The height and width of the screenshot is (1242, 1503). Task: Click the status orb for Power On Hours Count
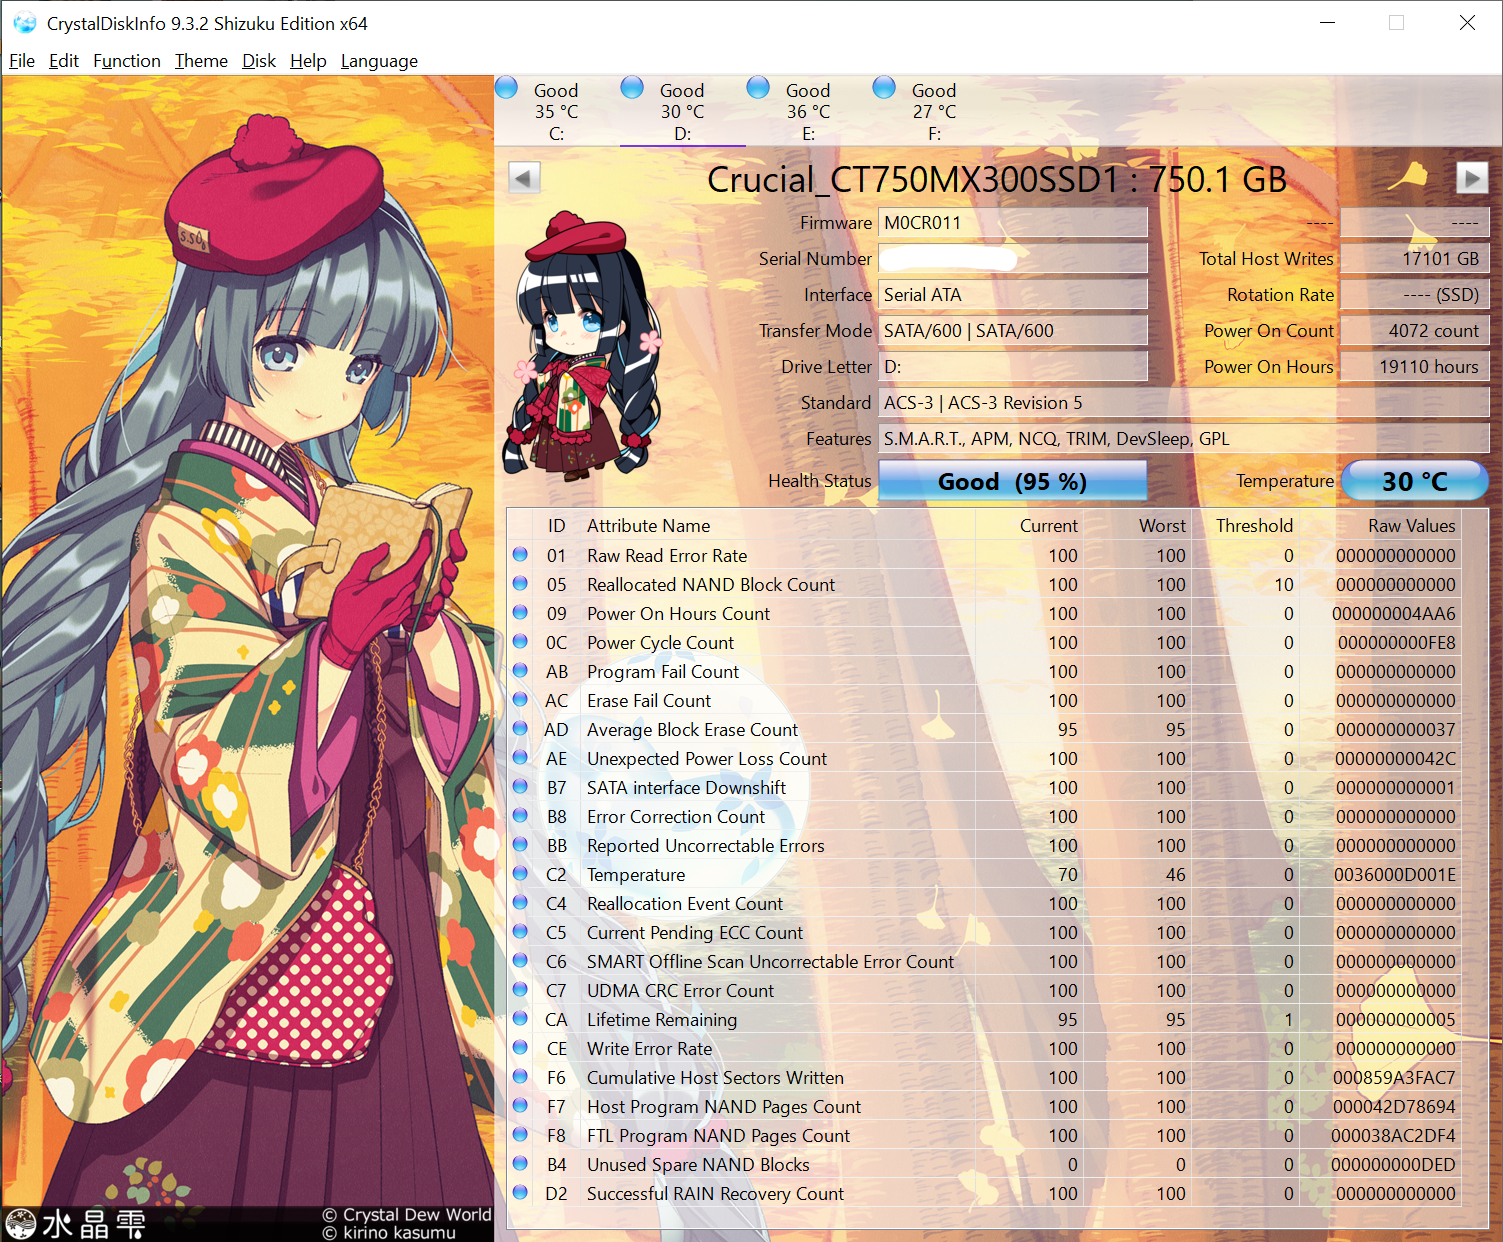tap(520, 612)
